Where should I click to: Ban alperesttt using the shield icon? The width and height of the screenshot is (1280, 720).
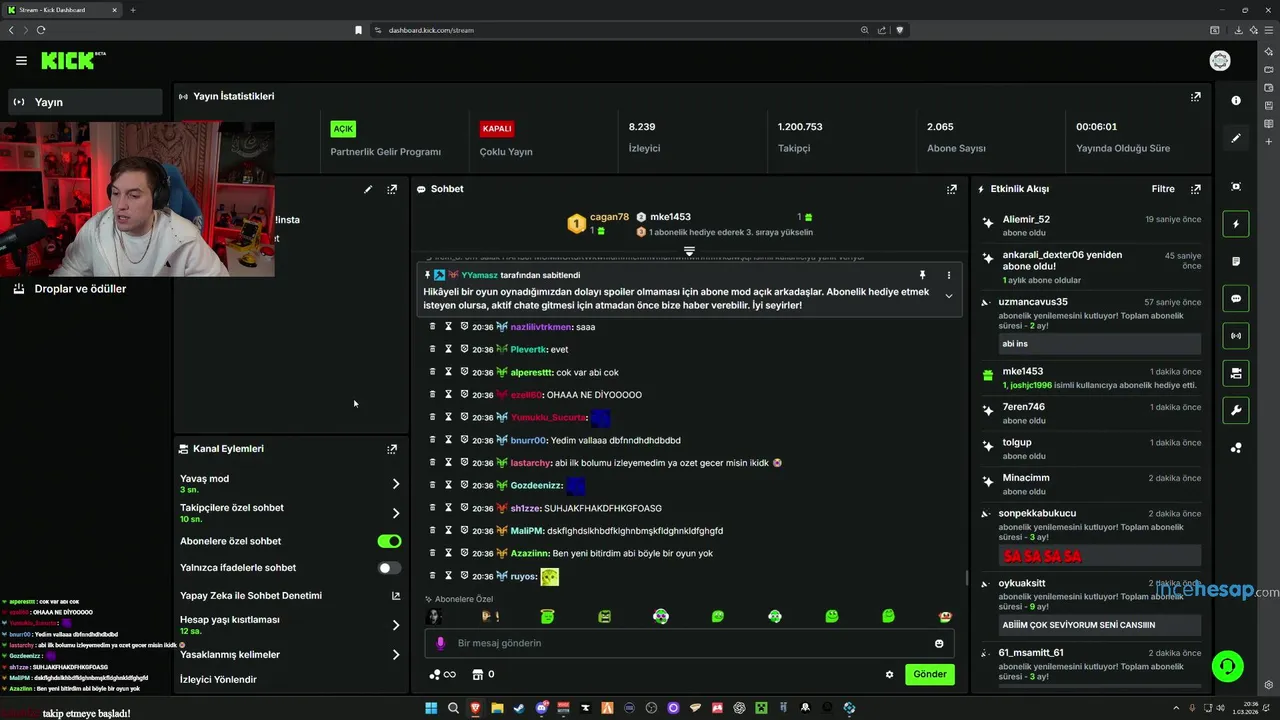[x=464, y=372]
